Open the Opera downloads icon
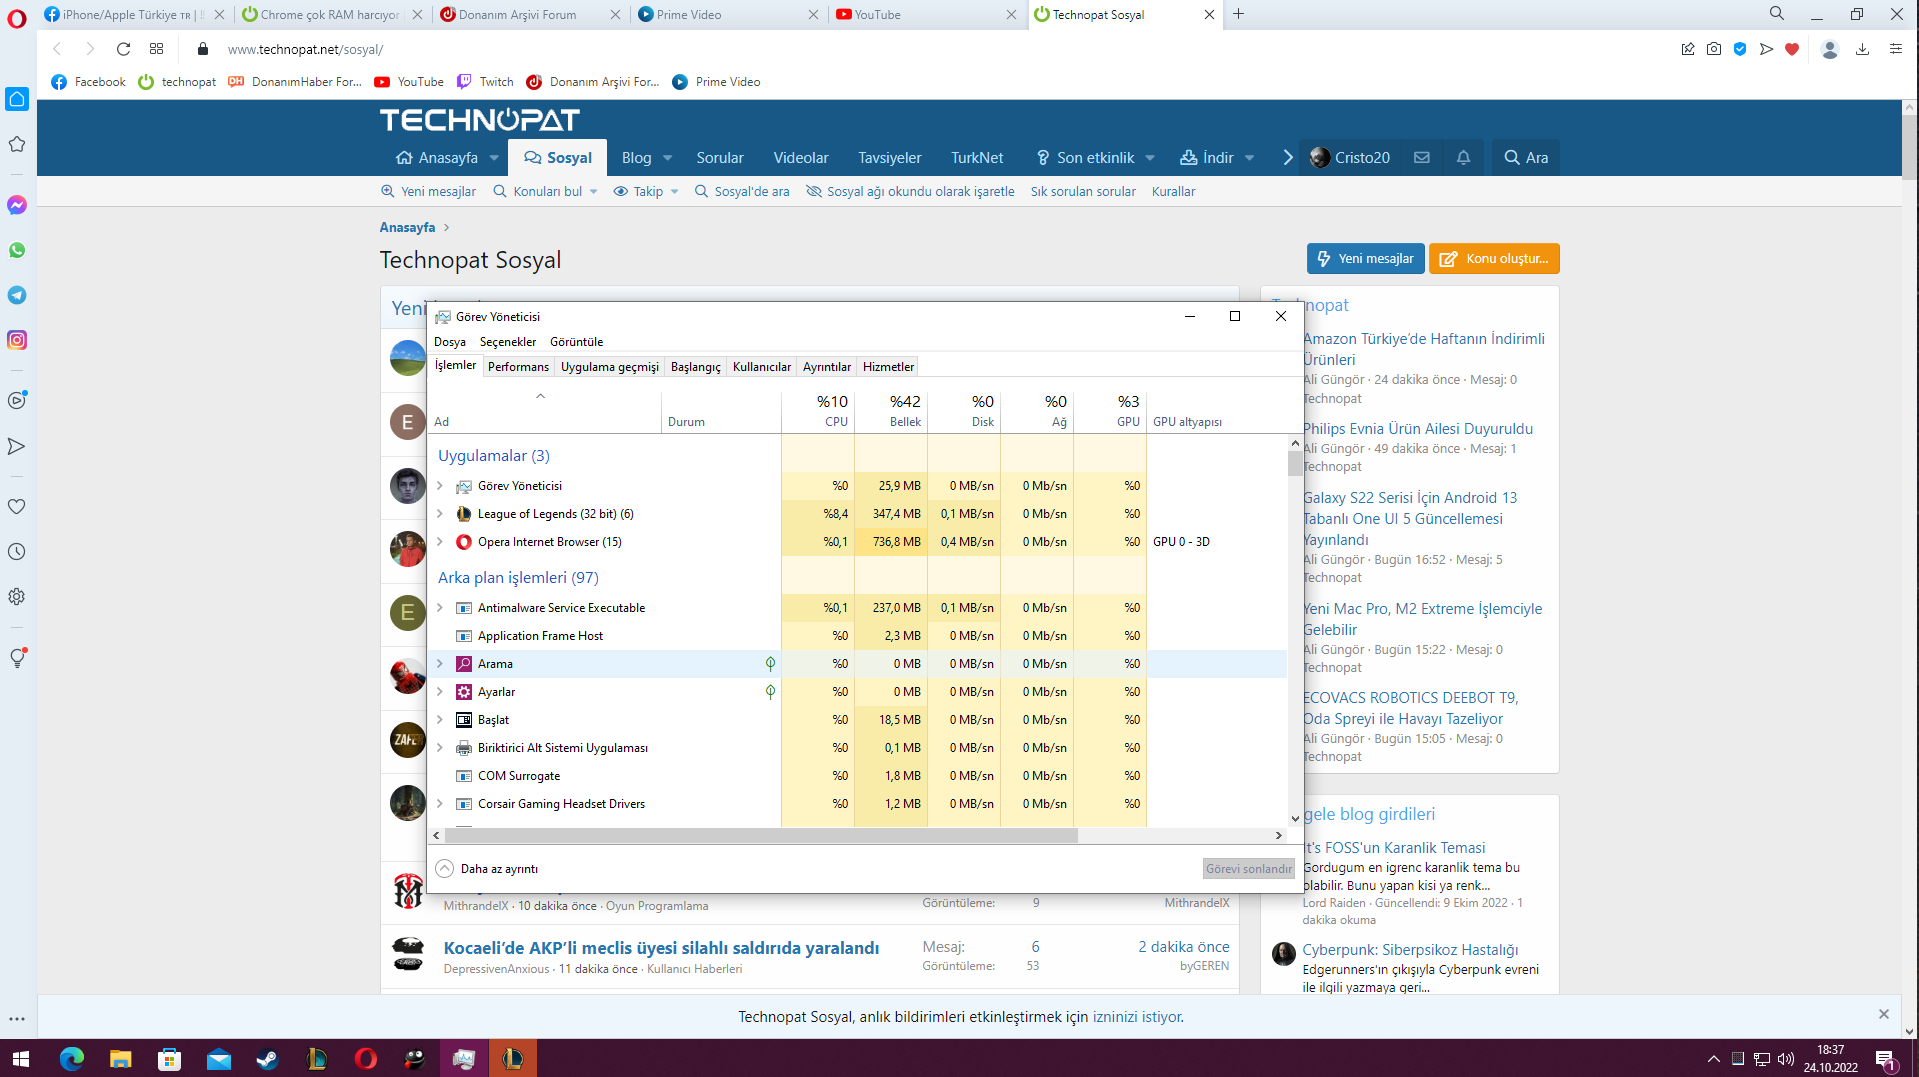The image size is (1919, 1077). pyautogui.click(x=1862, y=49)
